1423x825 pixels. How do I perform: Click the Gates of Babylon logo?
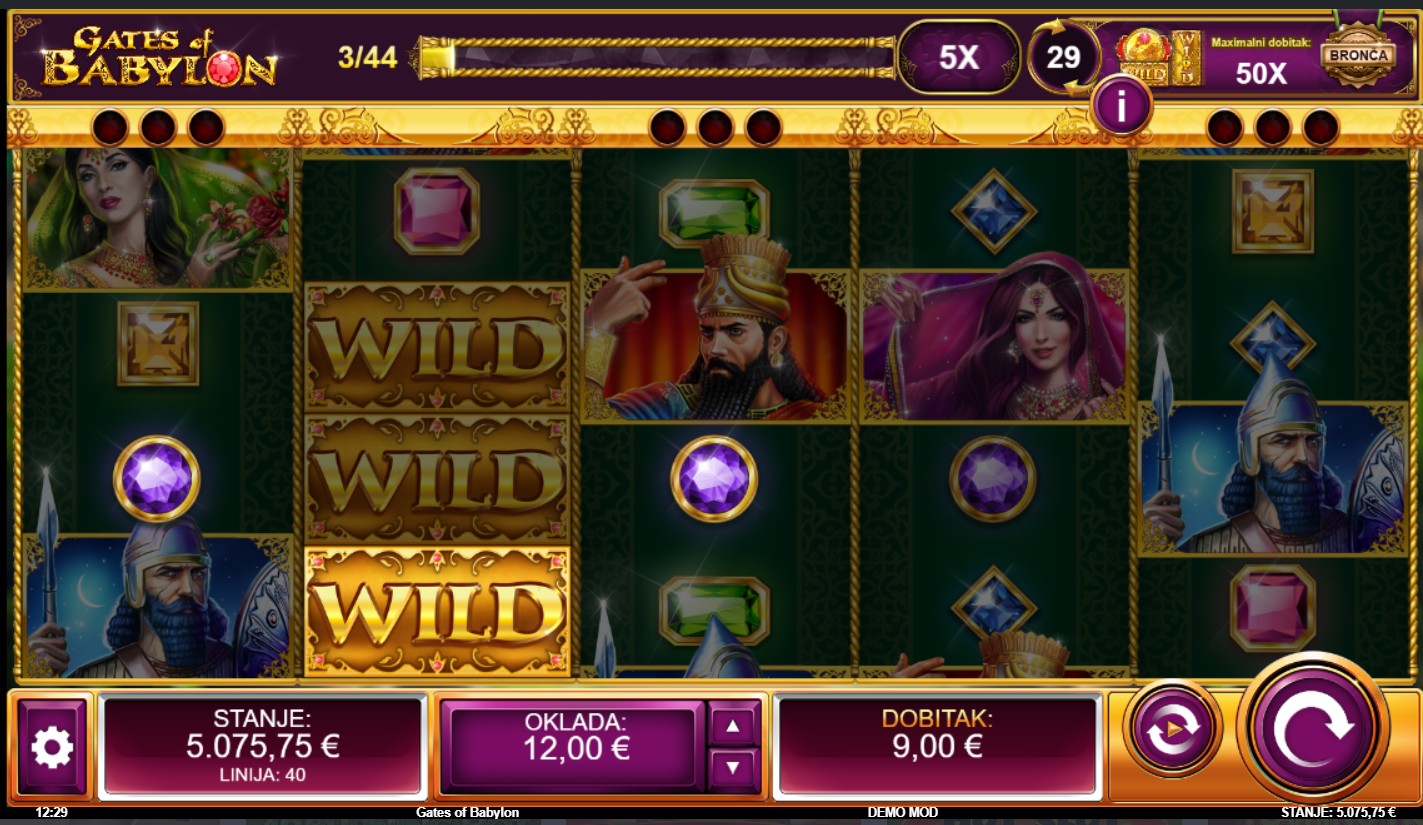point(160,57)
